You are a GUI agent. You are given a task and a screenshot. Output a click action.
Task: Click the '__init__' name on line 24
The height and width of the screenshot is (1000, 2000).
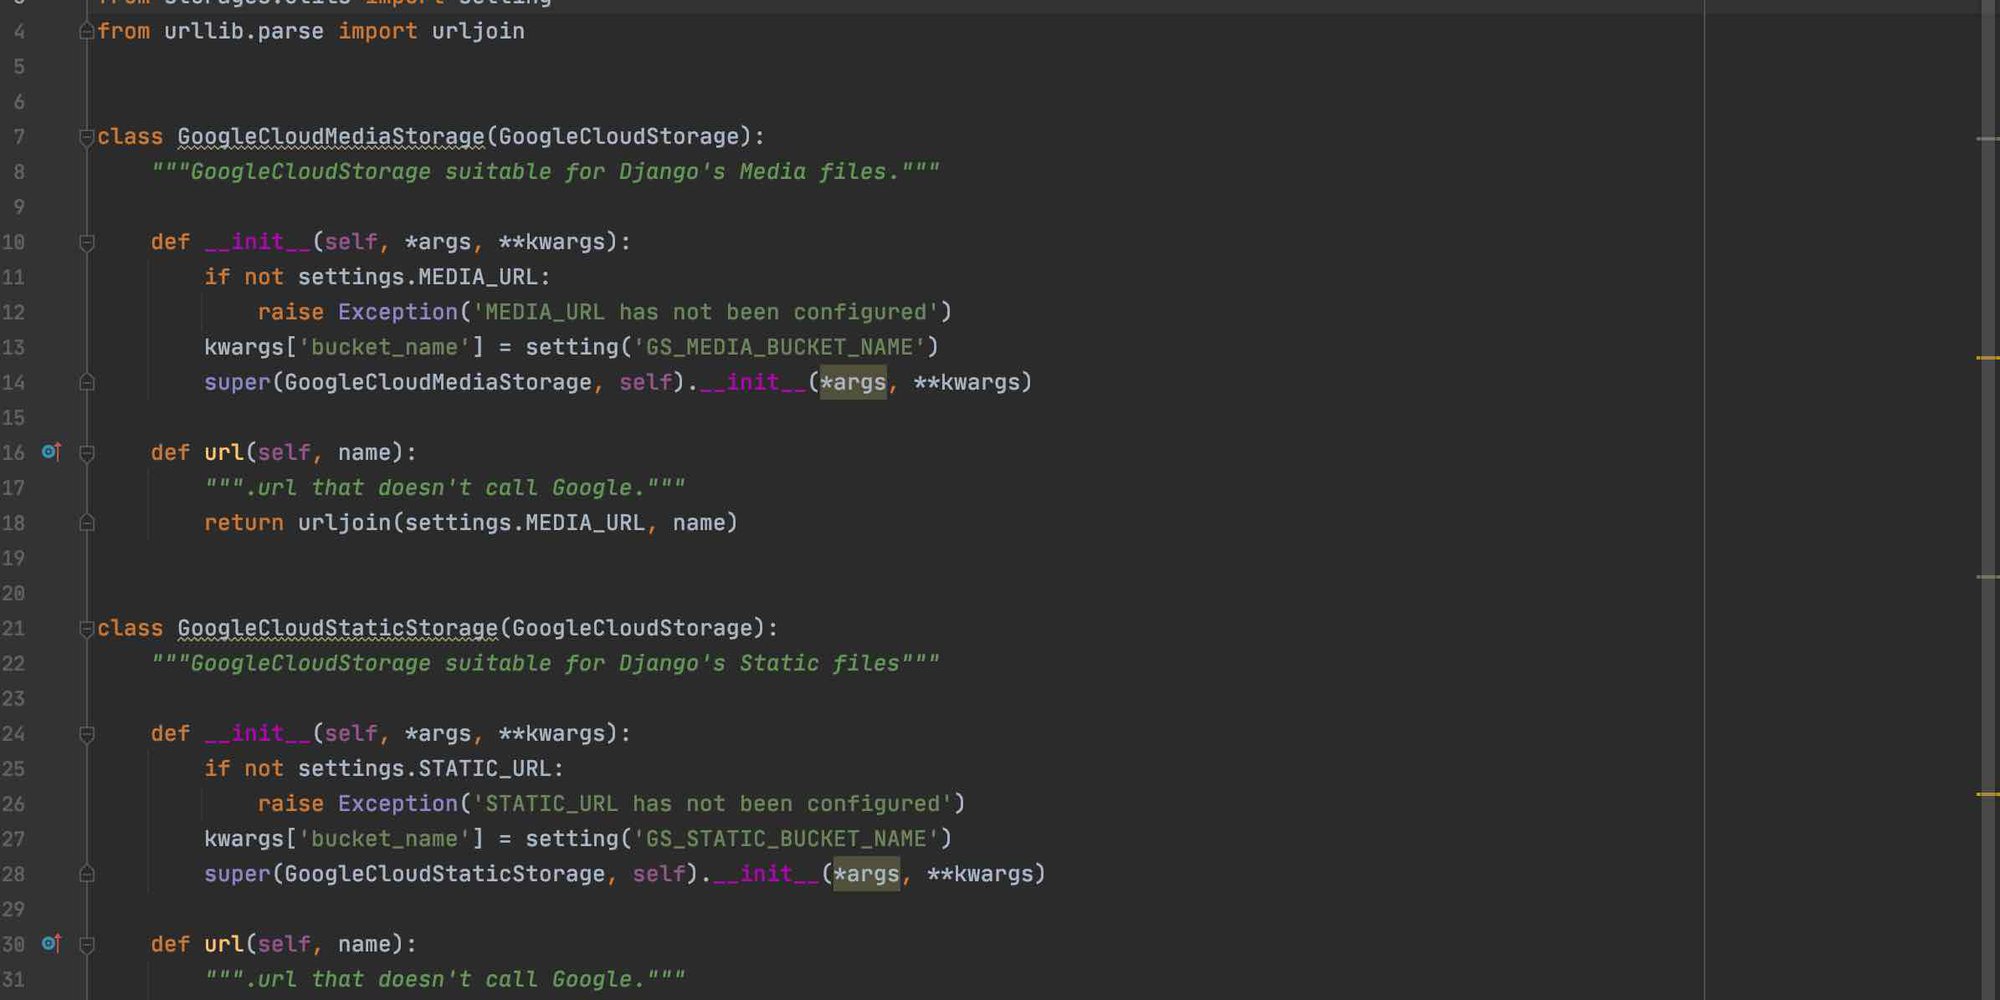click(x=258, y=734)
